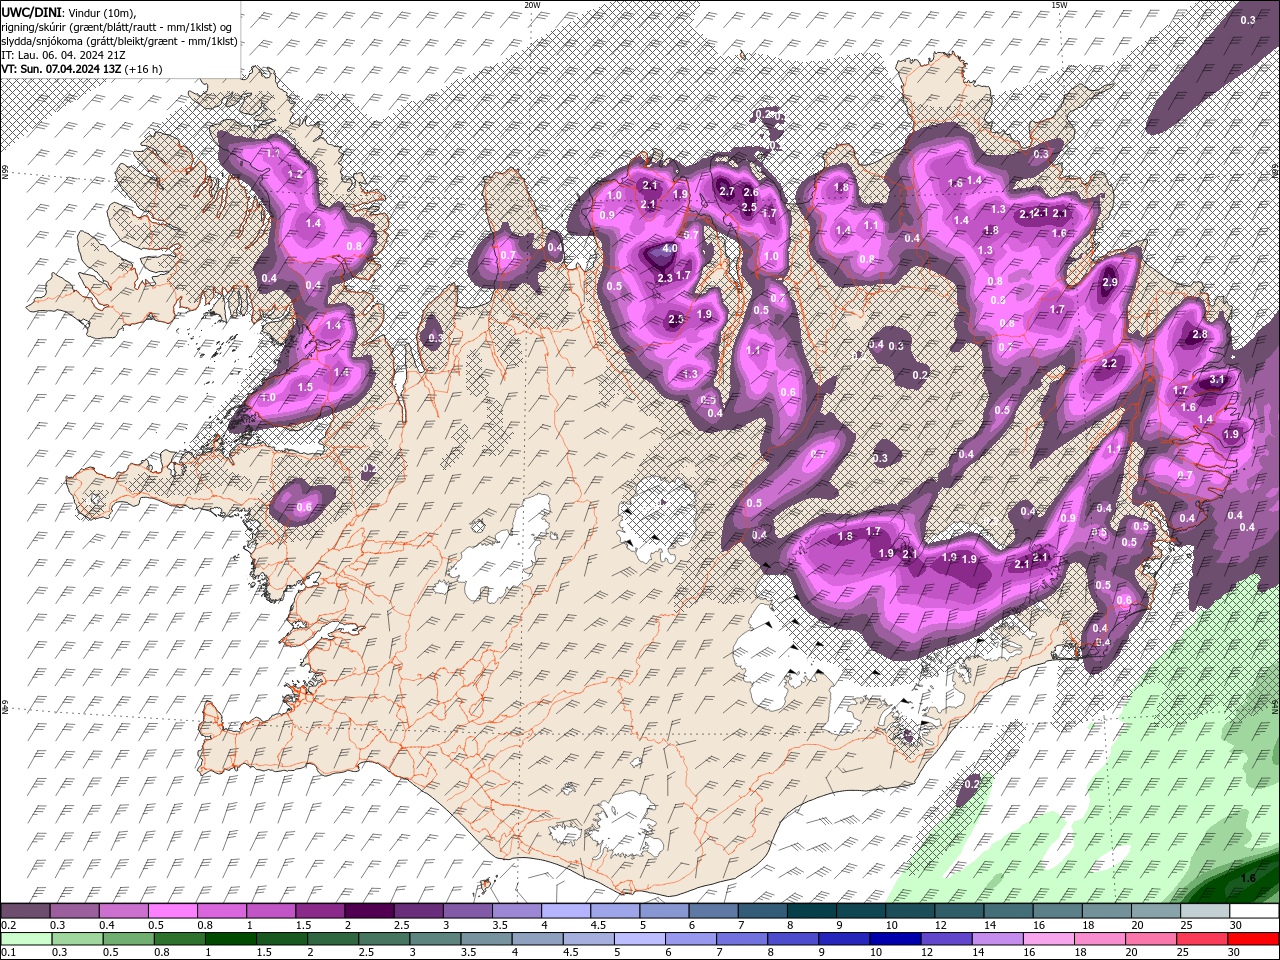Click the 20W longitude label
This screenshot has width=1280, height=960.
532,5
